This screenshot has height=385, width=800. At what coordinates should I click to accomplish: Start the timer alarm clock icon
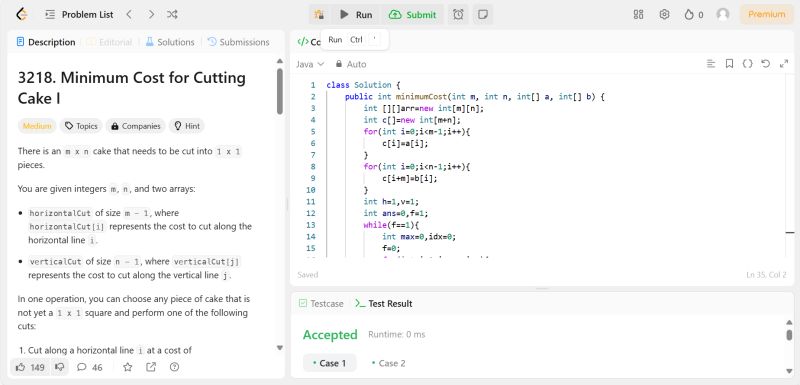[458, 14]
